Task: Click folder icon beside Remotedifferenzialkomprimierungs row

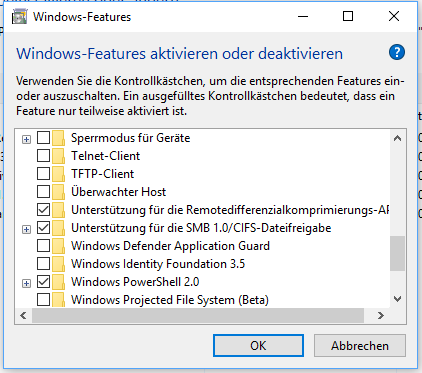Action: pos(58,210)
